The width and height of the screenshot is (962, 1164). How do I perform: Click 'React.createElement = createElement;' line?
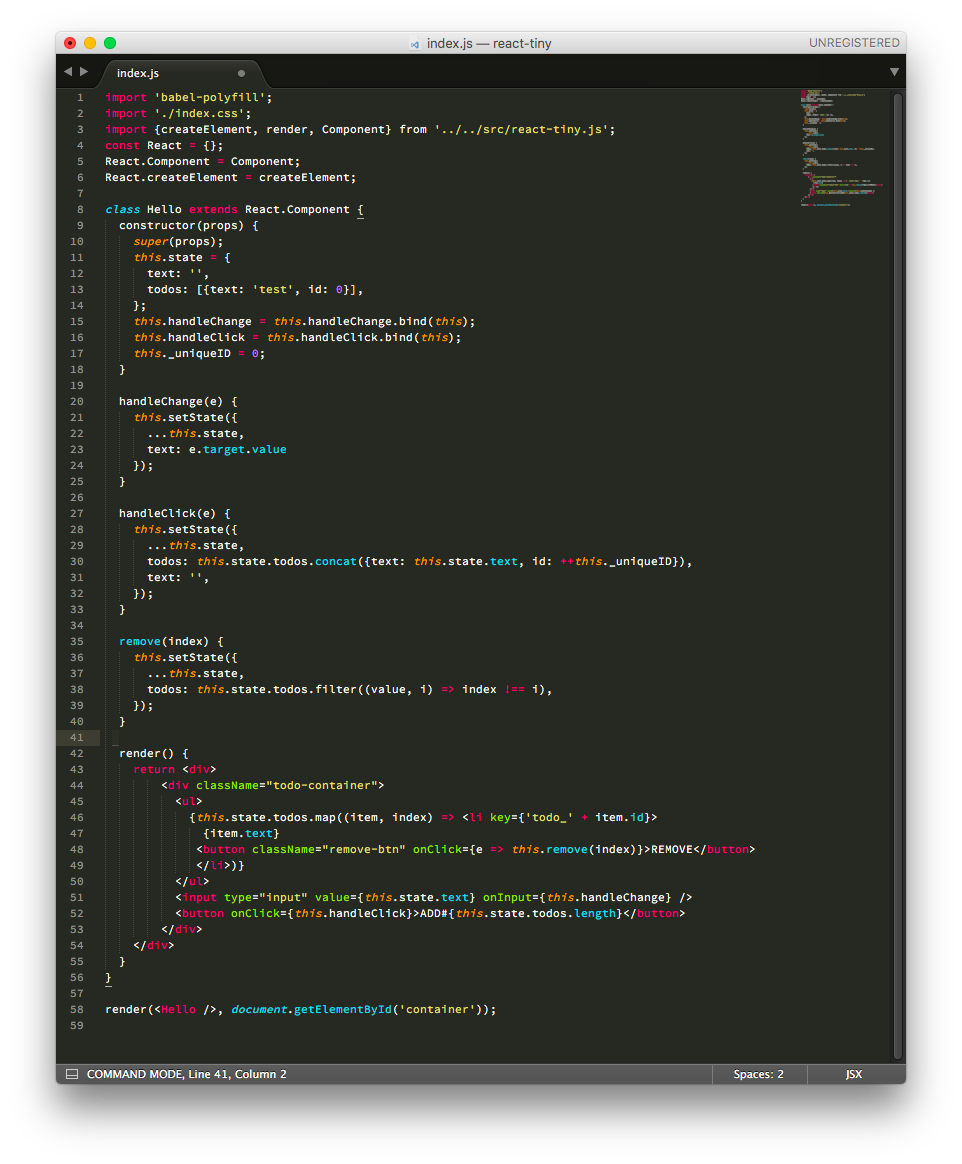tap(230, 177)
